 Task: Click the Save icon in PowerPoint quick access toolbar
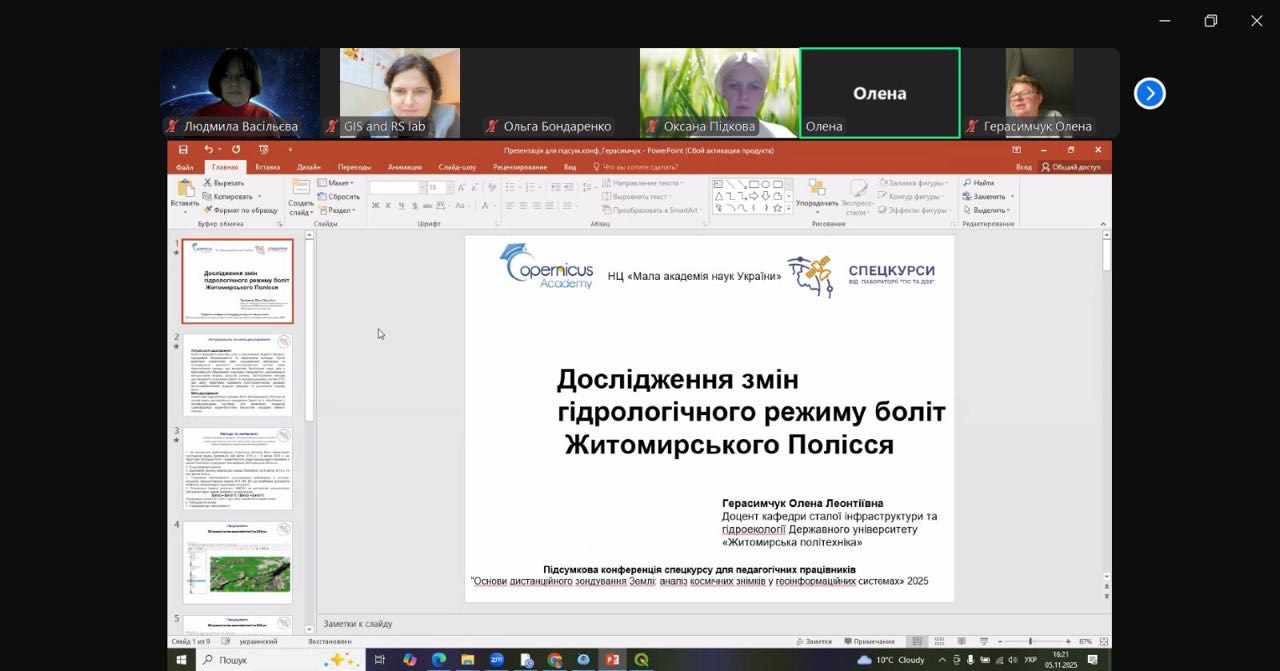(x=183, y=150)
